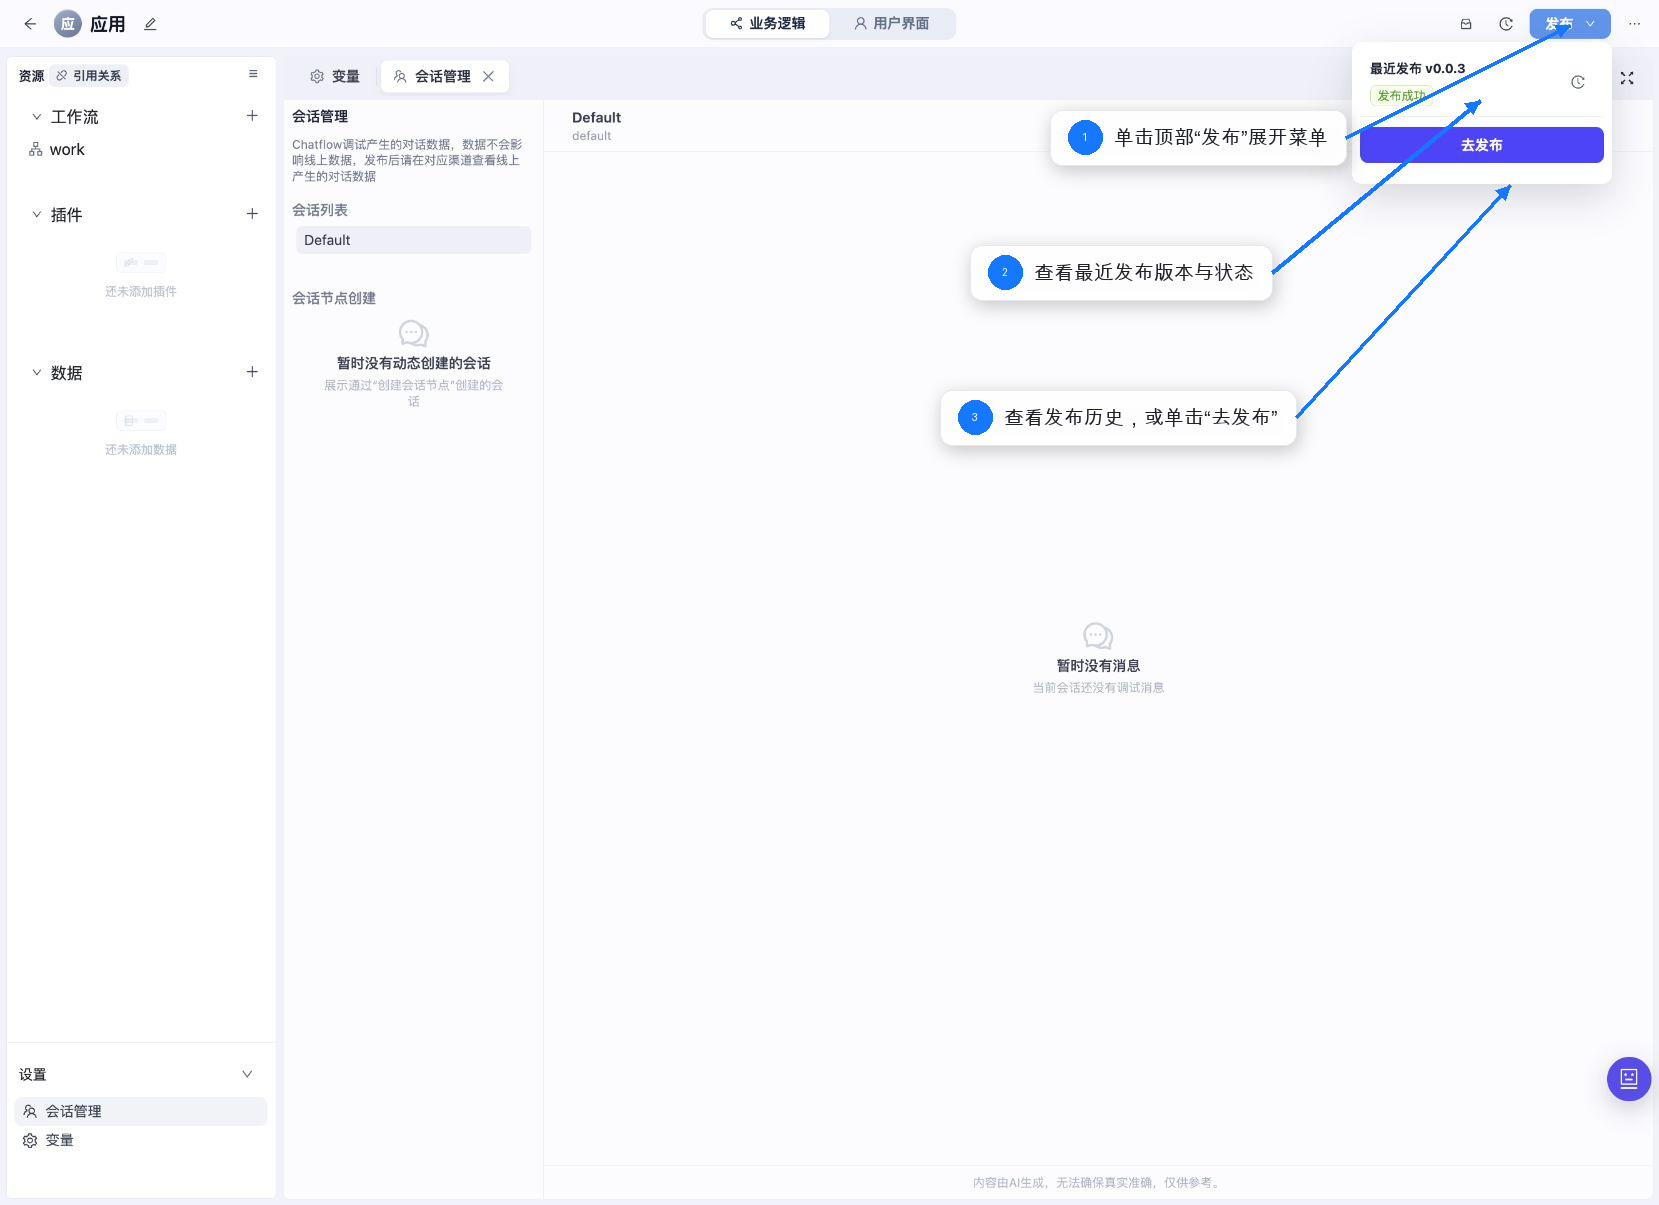Click the 还未添加插件 placeholder

pos(141,292)
